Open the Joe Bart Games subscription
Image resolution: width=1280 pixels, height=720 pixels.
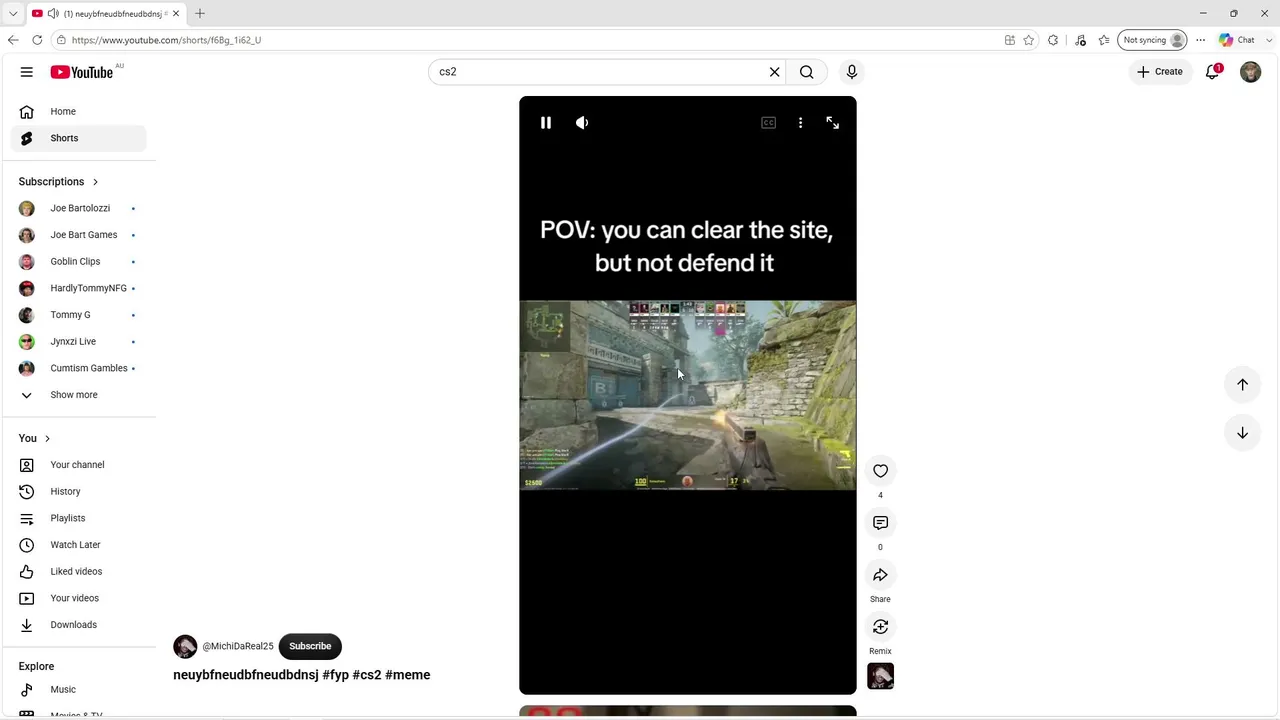coord(78,235)
